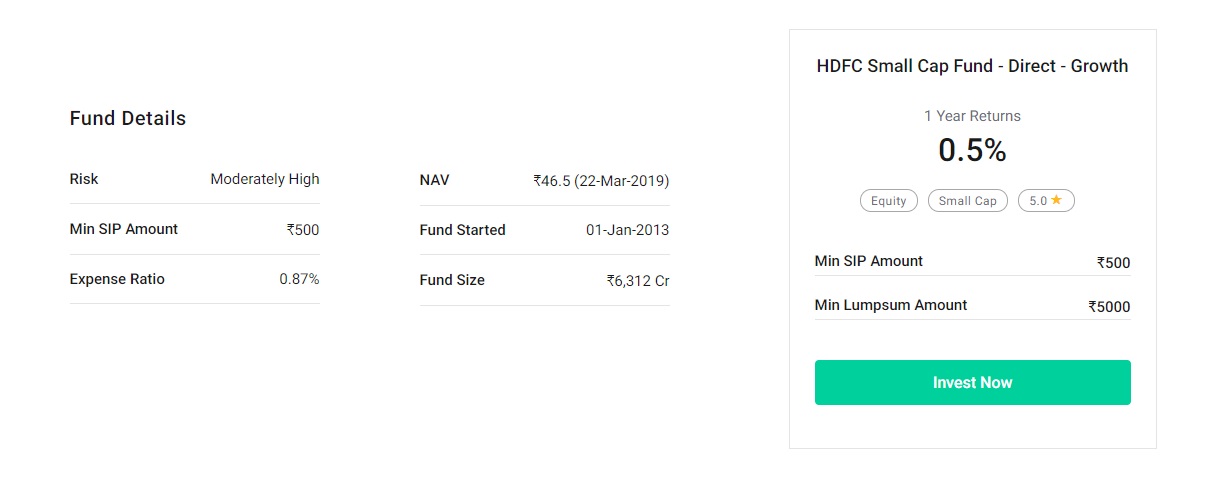Click the ₹6,312 Cr fund size value
1206x490 pixels.
click(637, 281)
